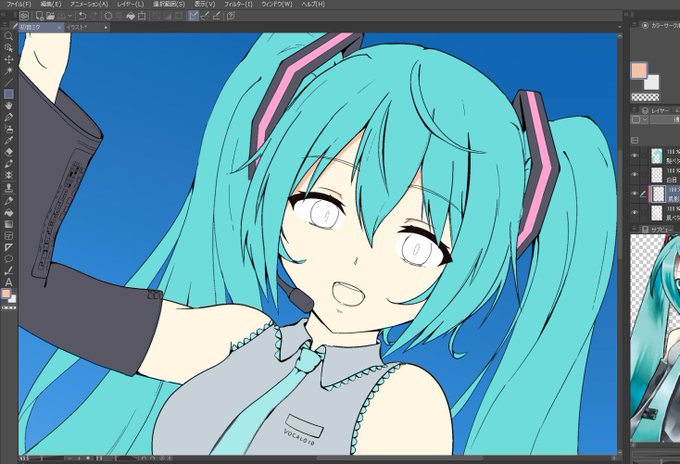Open the Sub View panel menu icon
The height and width of the screenshot is (464, 680).
pyautogui.click(x=634, y=228)
